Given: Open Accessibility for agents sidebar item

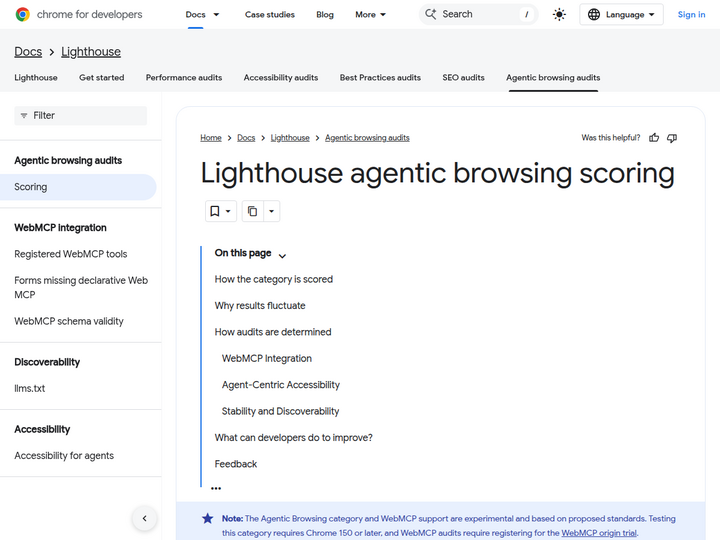Looking at the screenshot, I should tap(64, 456).
